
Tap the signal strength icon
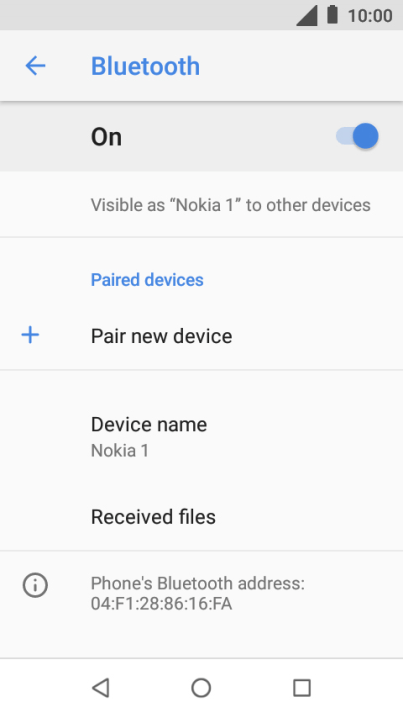tap(307, 16)
